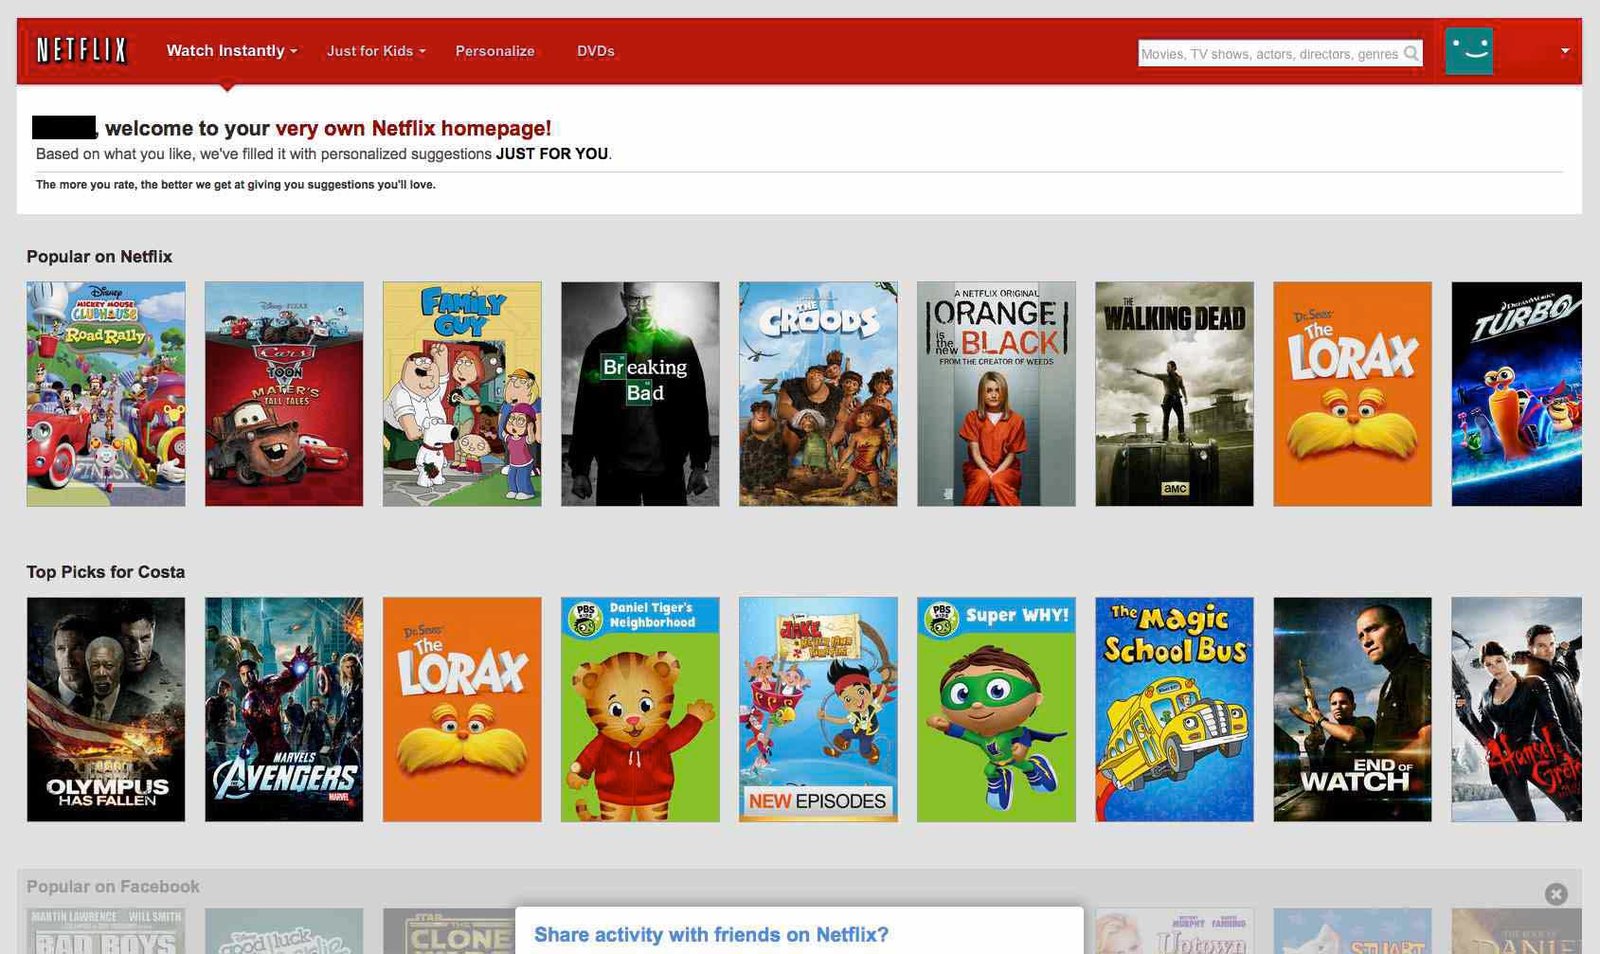This screenshot has height=954, width=1600.
Task: Open the DVDs section
Action: pos(596,51)
